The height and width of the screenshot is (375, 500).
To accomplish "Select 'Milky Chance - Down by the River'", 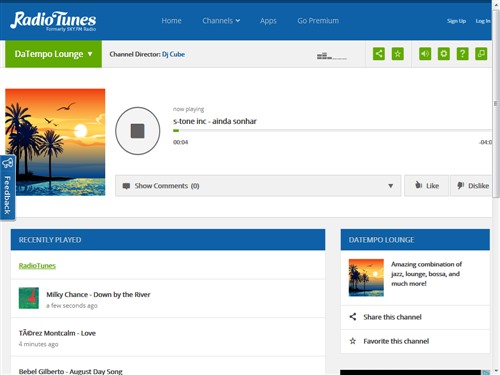I will coord(98,295).
